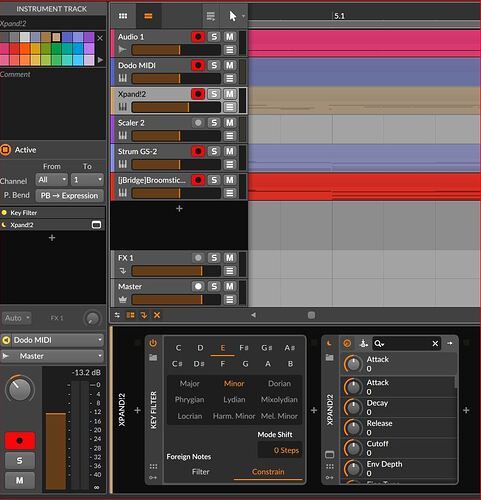
Task: Arm record on Audio 1 track
Action: click(x=198, y=37)
